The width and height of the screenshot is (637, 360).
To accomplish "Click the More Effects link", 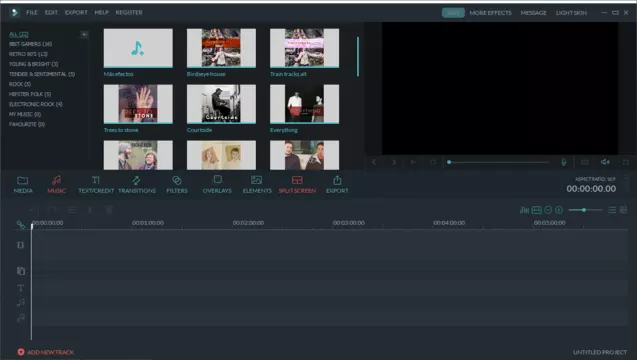I will [490, 13].
